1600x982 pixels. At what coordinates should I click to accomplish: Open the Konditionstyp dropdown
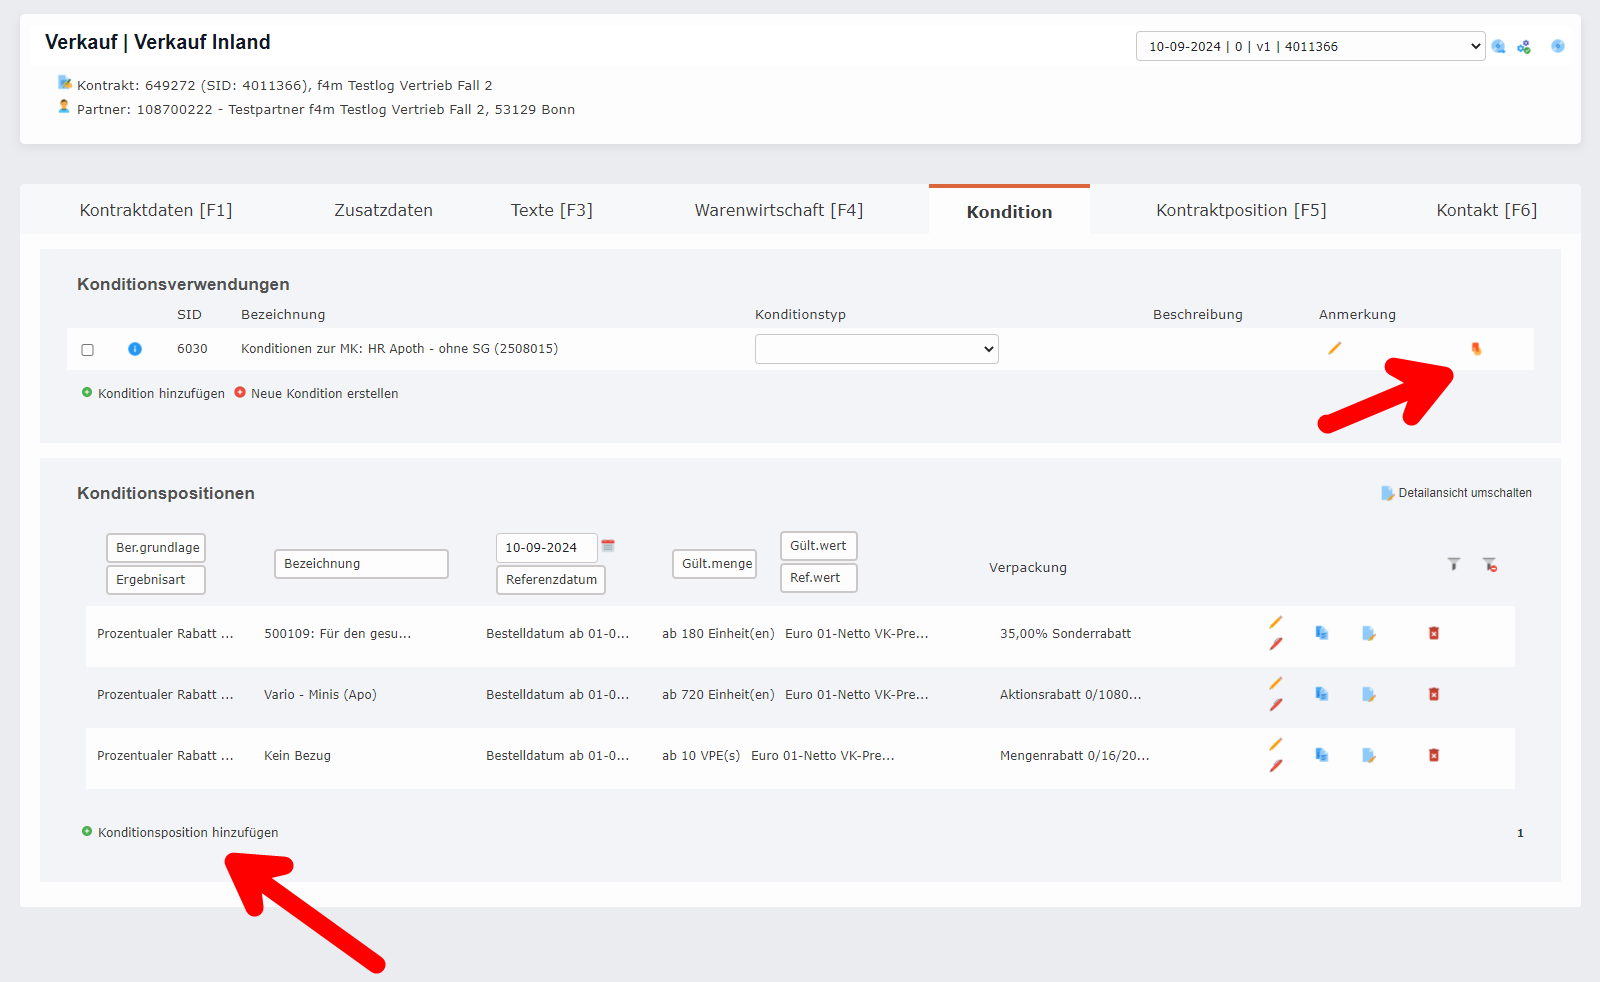tap(876, 349)
